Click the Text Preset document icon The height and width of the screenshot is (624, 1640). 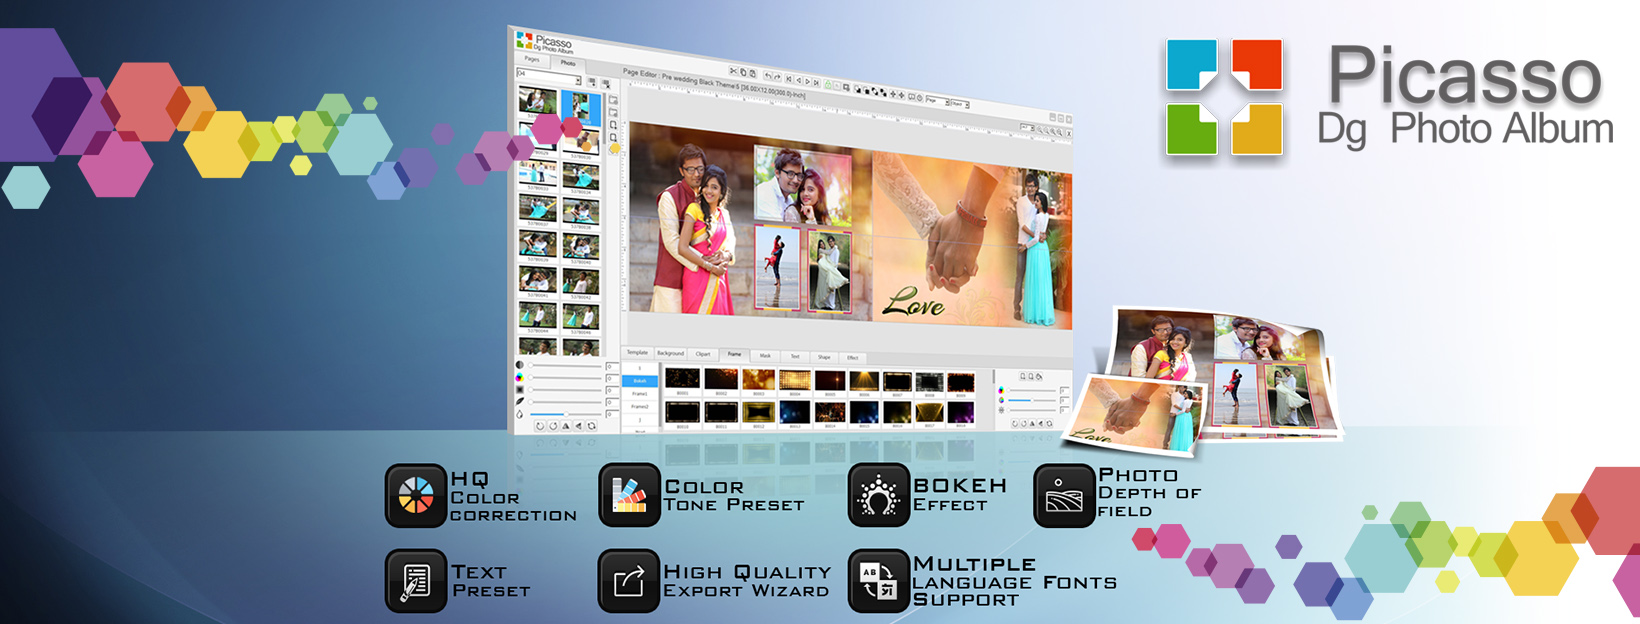point(416,581)
